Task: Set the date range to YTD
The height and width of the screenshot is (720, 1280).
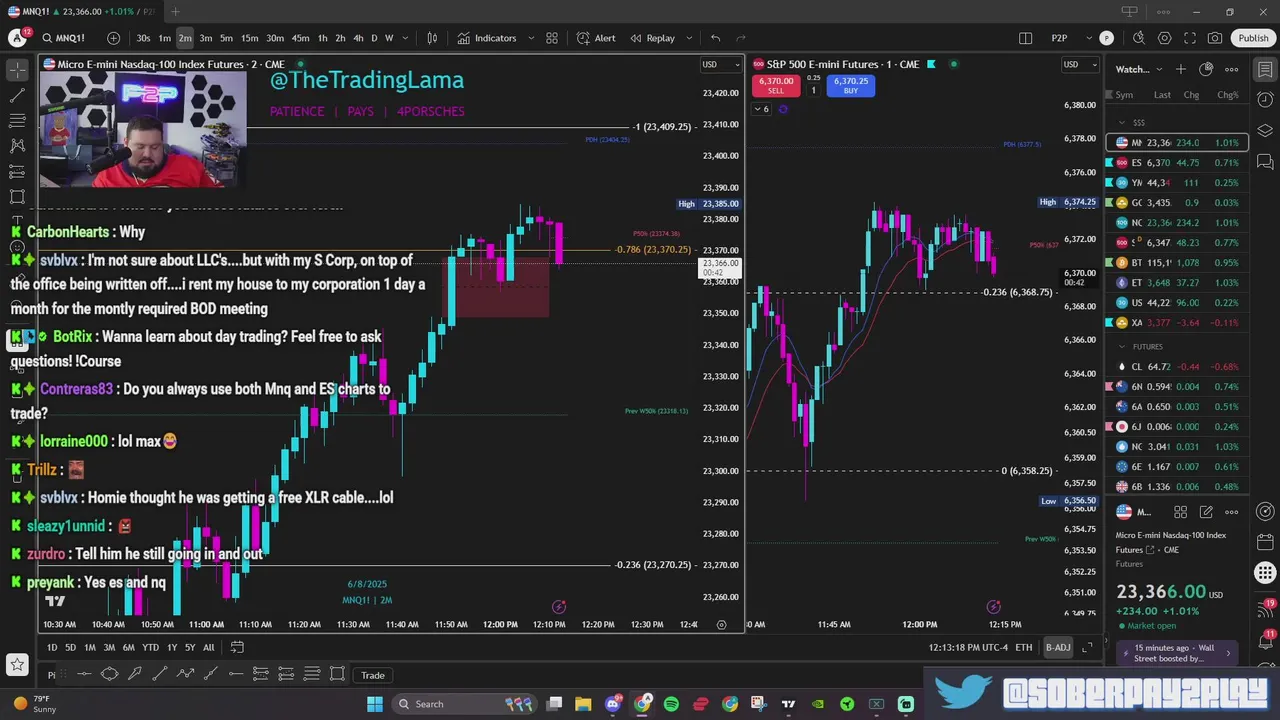Action: [x=150, y=647]
